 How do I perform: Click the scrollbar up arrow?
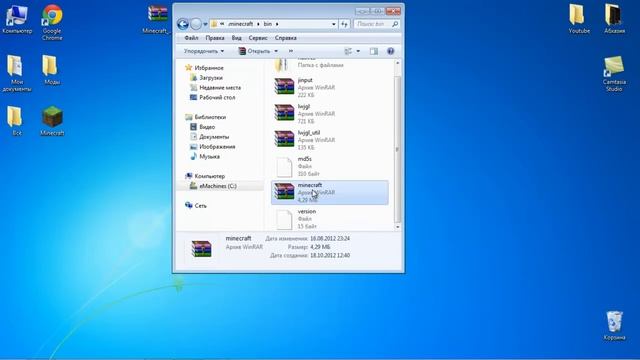pyautogui.click(x=397, y=63)
